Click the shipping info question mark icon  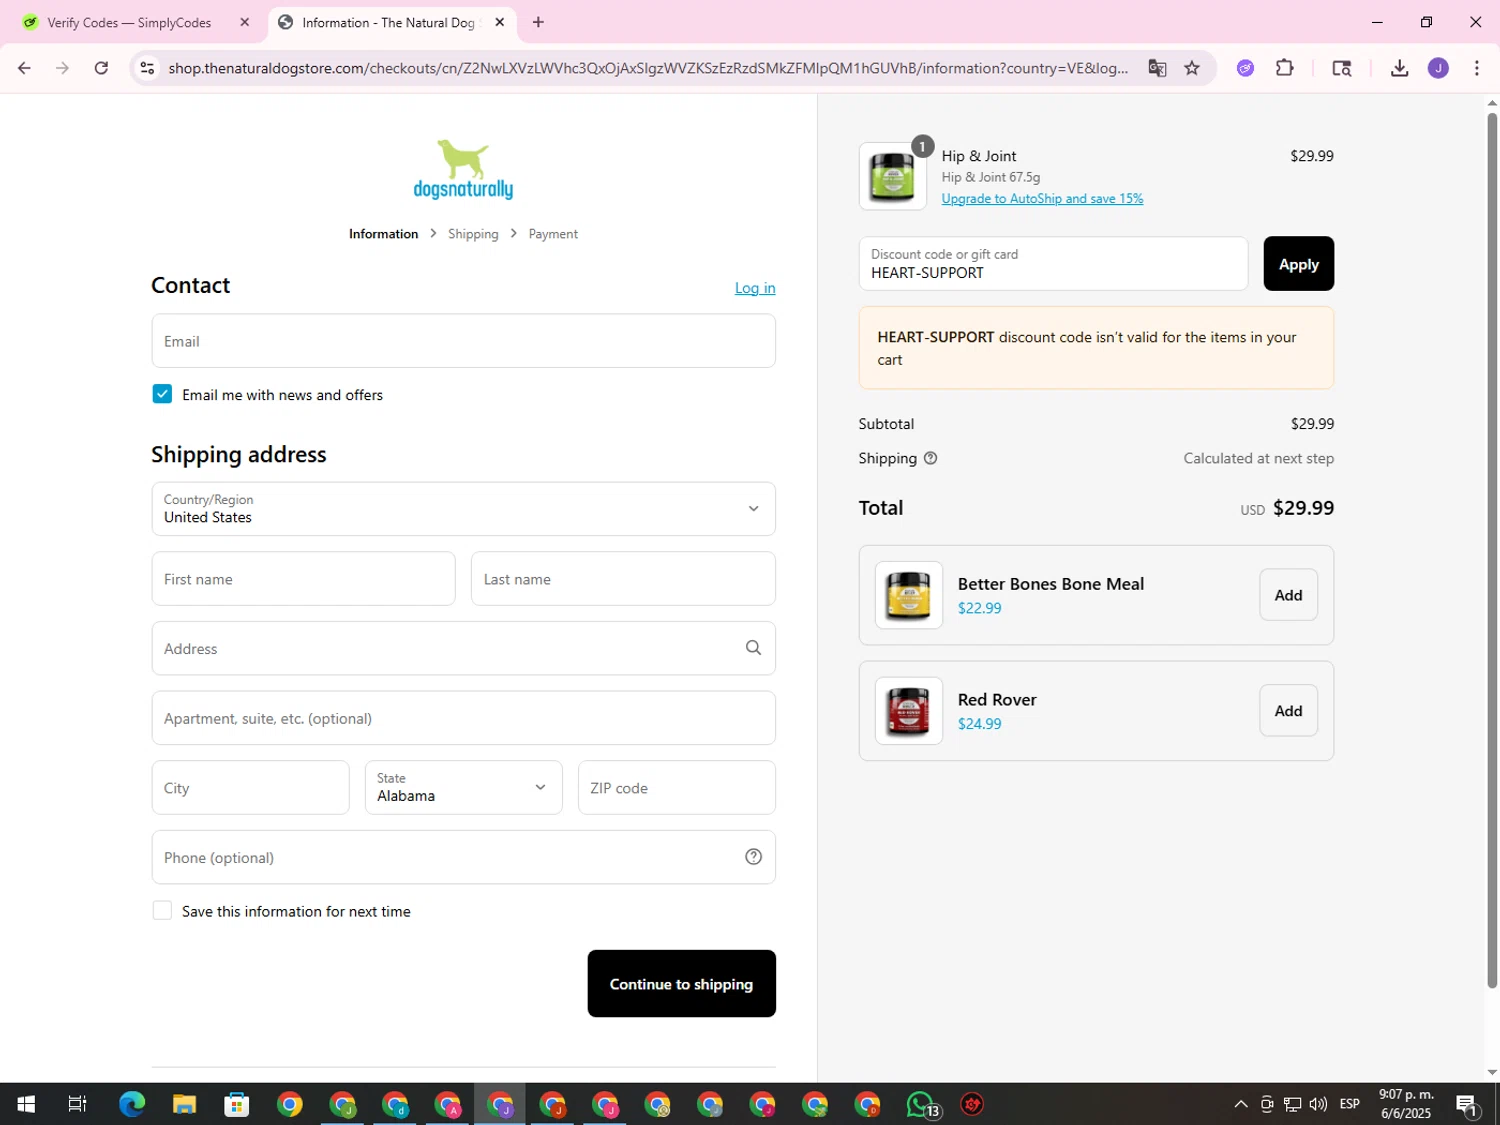(930, 458)
